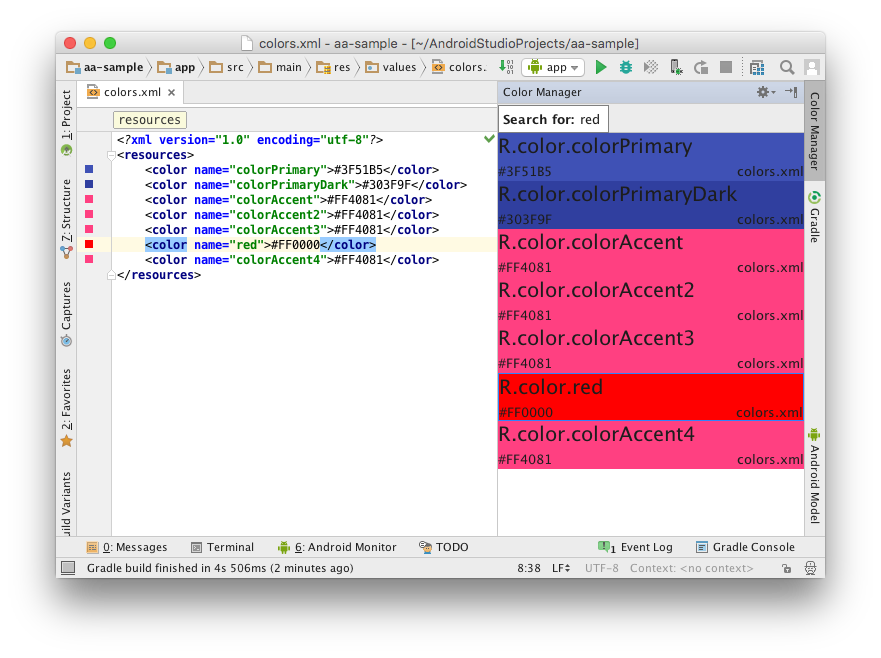
Task: Toggle the read-only lock icon in status bar
Action: pos(787,568)
